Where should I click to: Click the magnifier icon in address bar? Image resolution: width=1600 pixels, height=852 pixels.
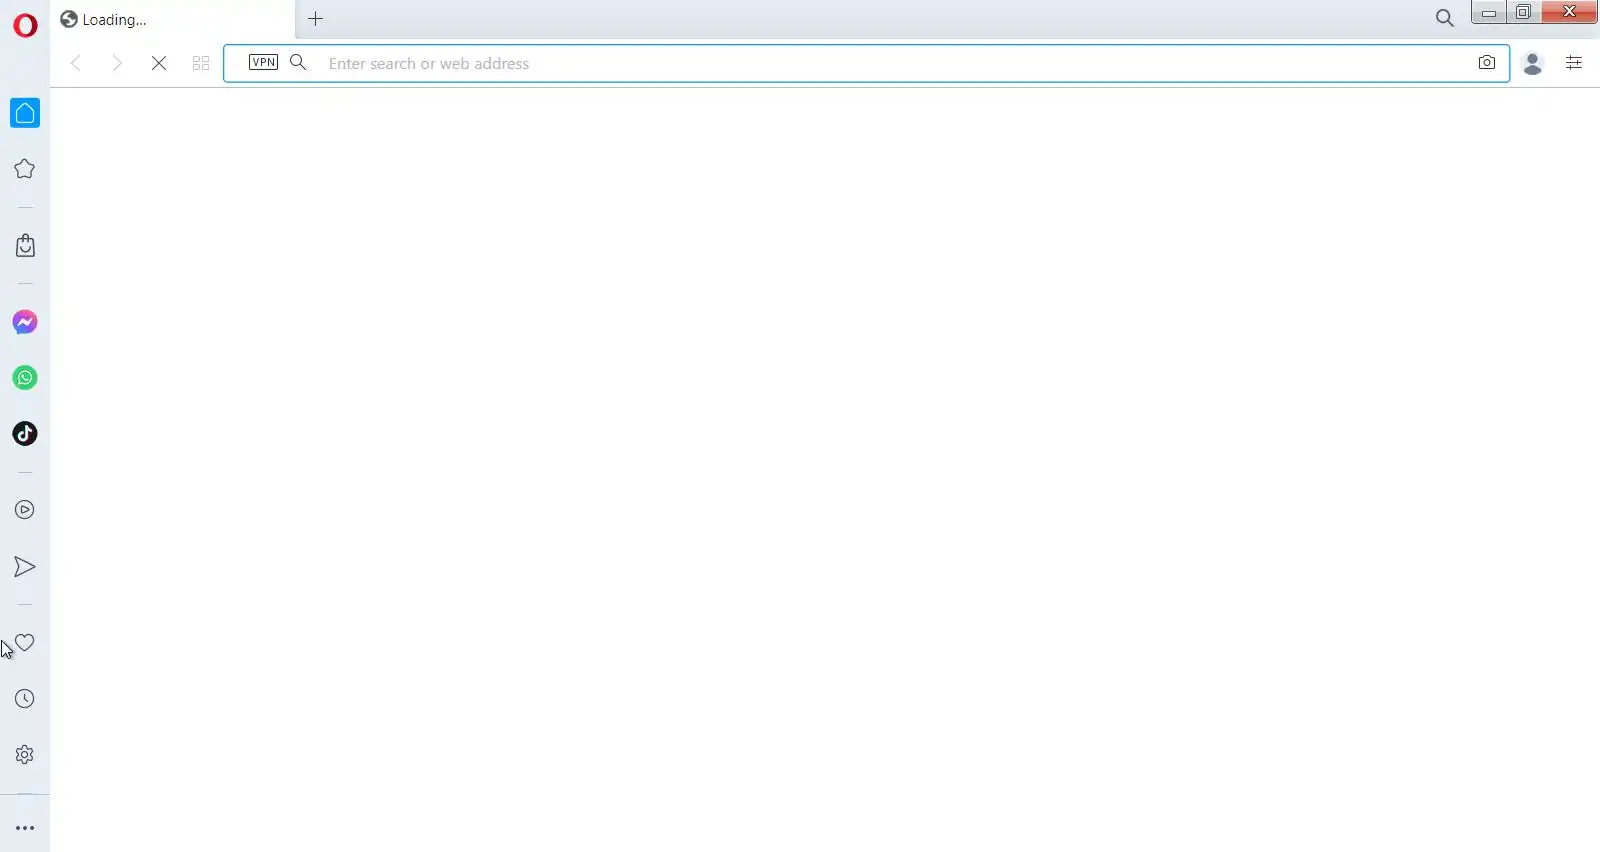[298, 62]
